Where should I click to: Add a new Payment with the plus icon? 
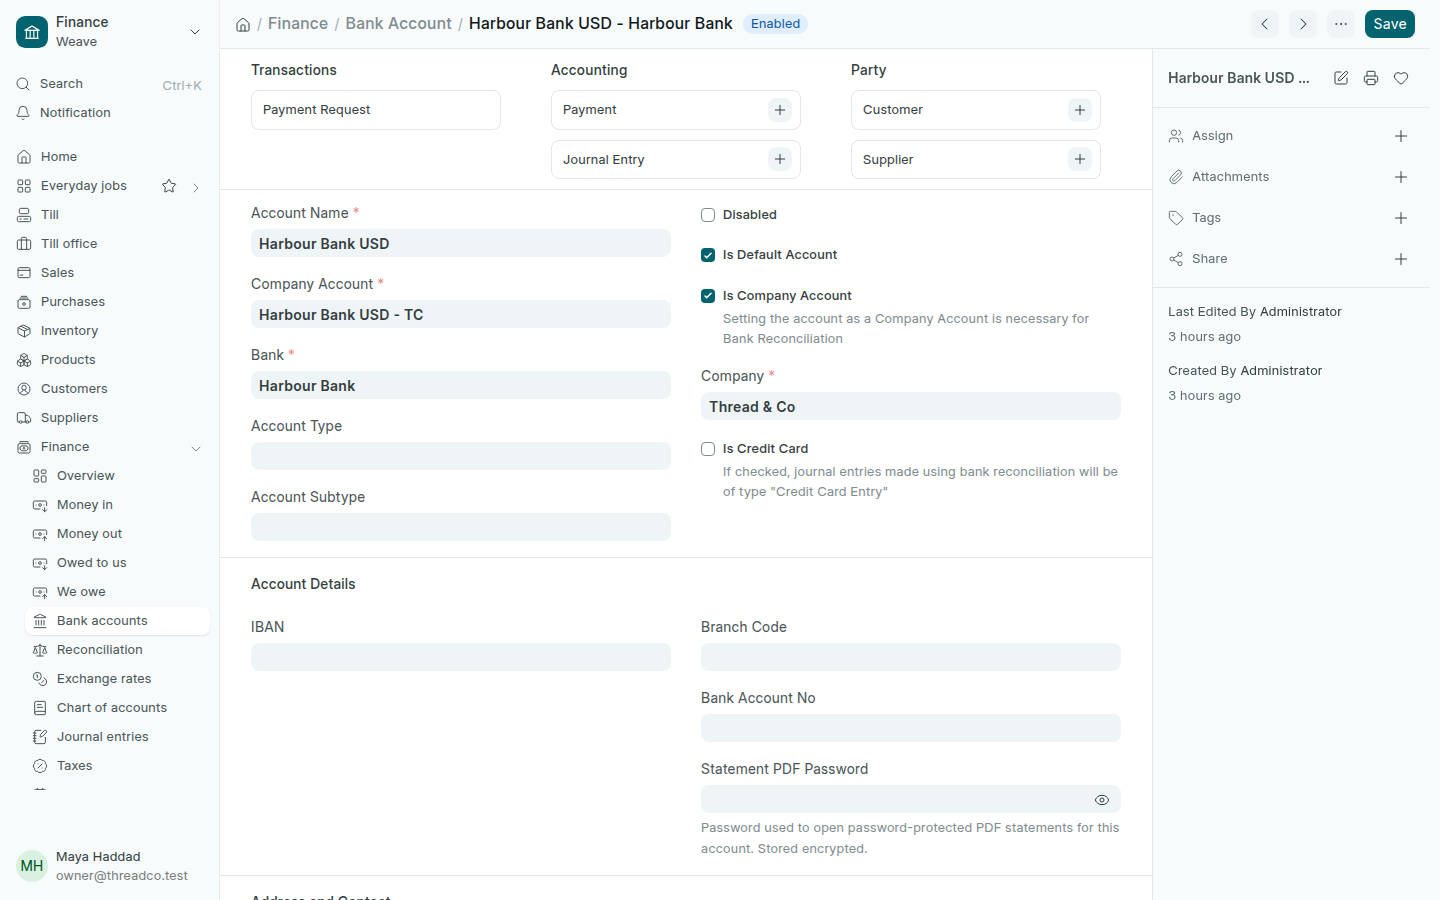tap(780, 110)
